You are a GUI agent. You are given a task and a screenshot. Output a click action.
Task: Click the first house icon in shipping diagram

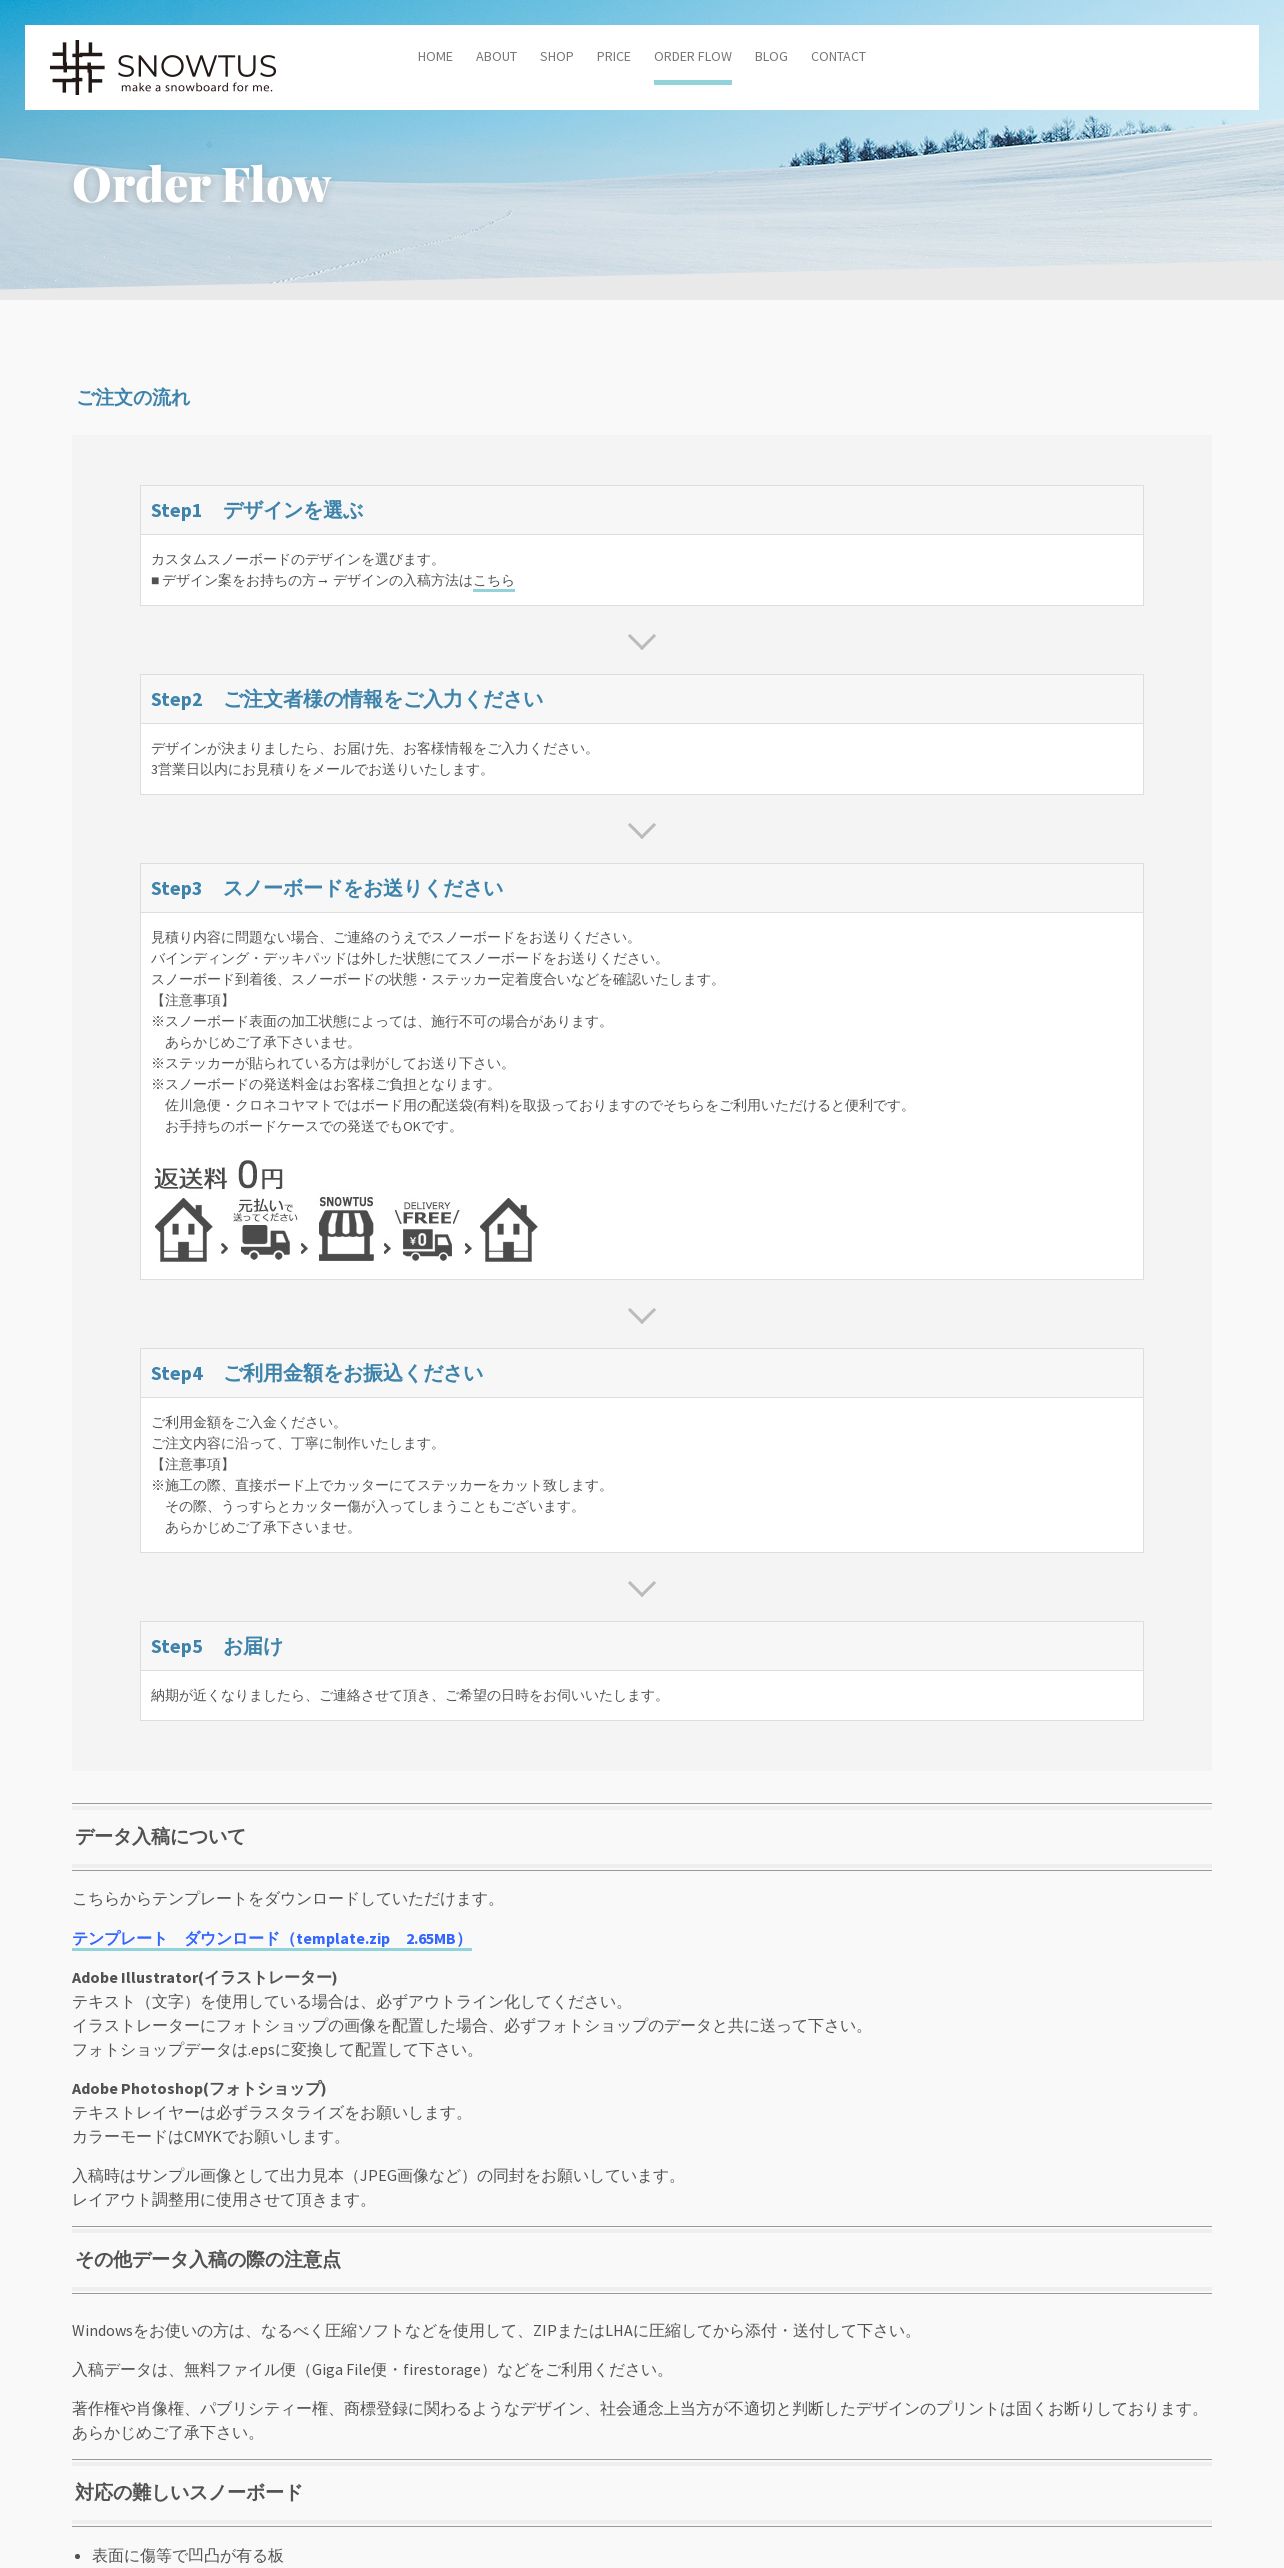pyautogui.click(x=183, y=1230)
